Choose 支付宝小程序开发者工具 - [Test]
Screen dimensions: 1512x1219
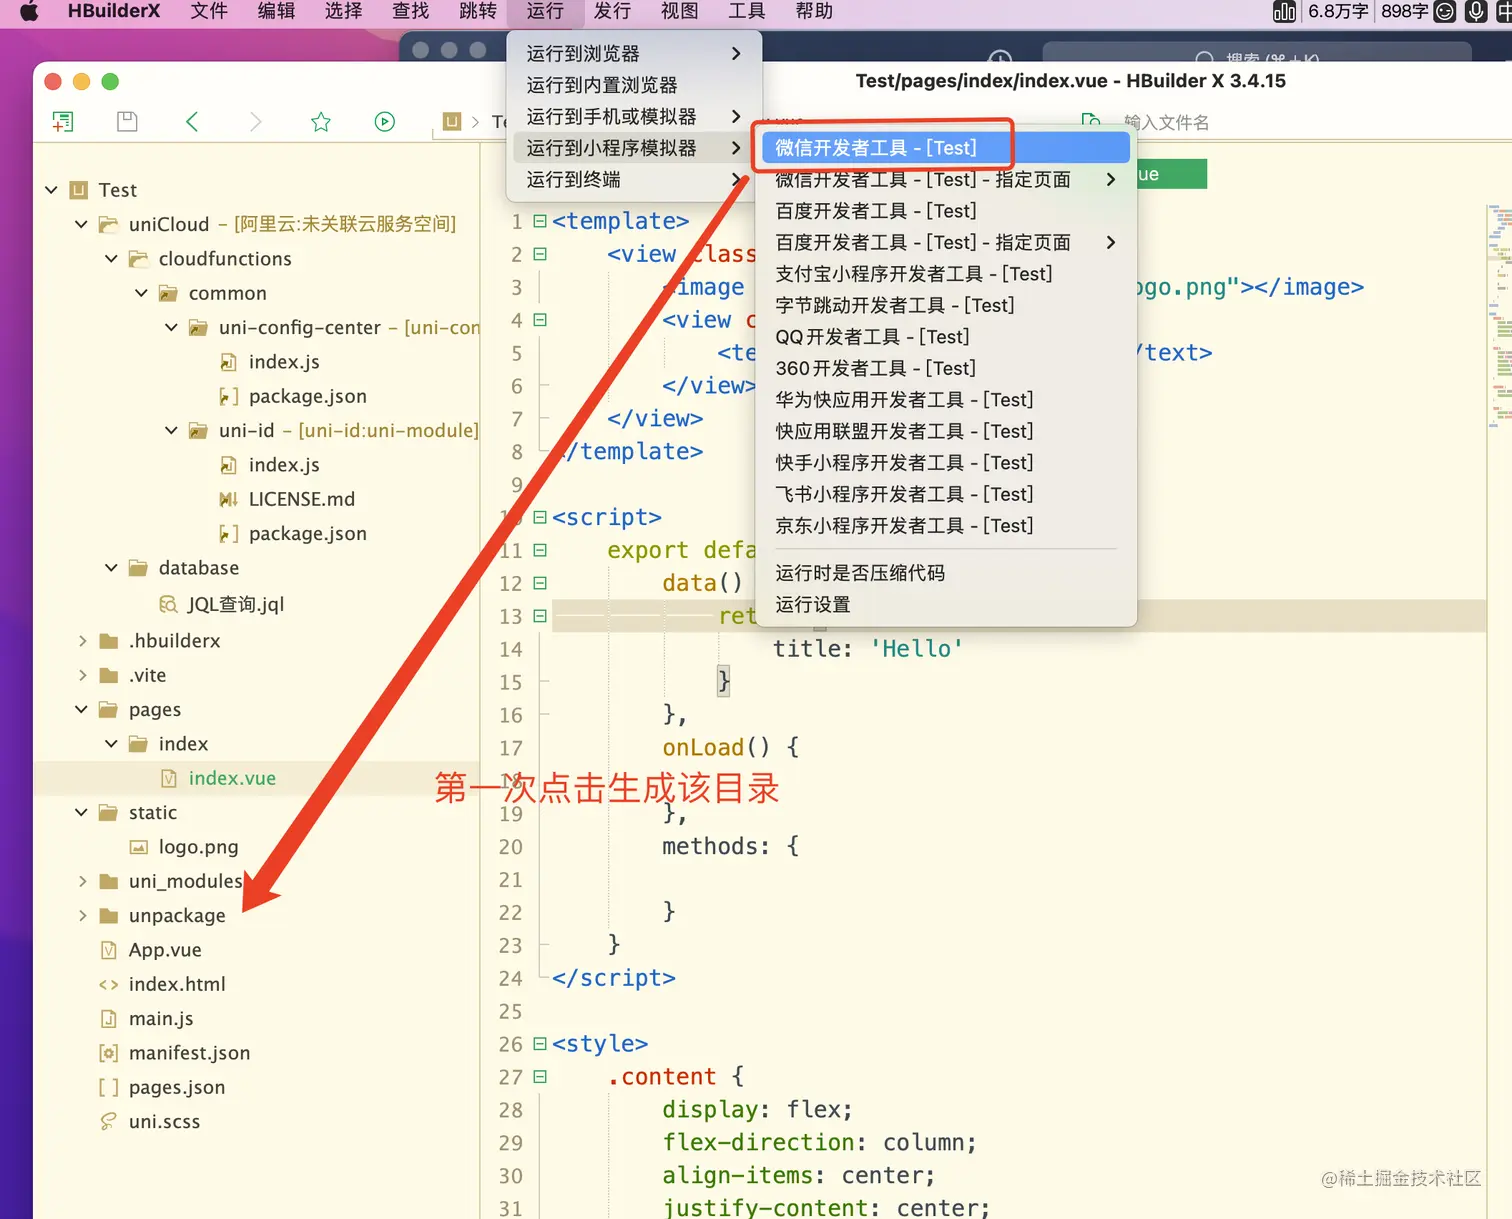pos(945,274)
